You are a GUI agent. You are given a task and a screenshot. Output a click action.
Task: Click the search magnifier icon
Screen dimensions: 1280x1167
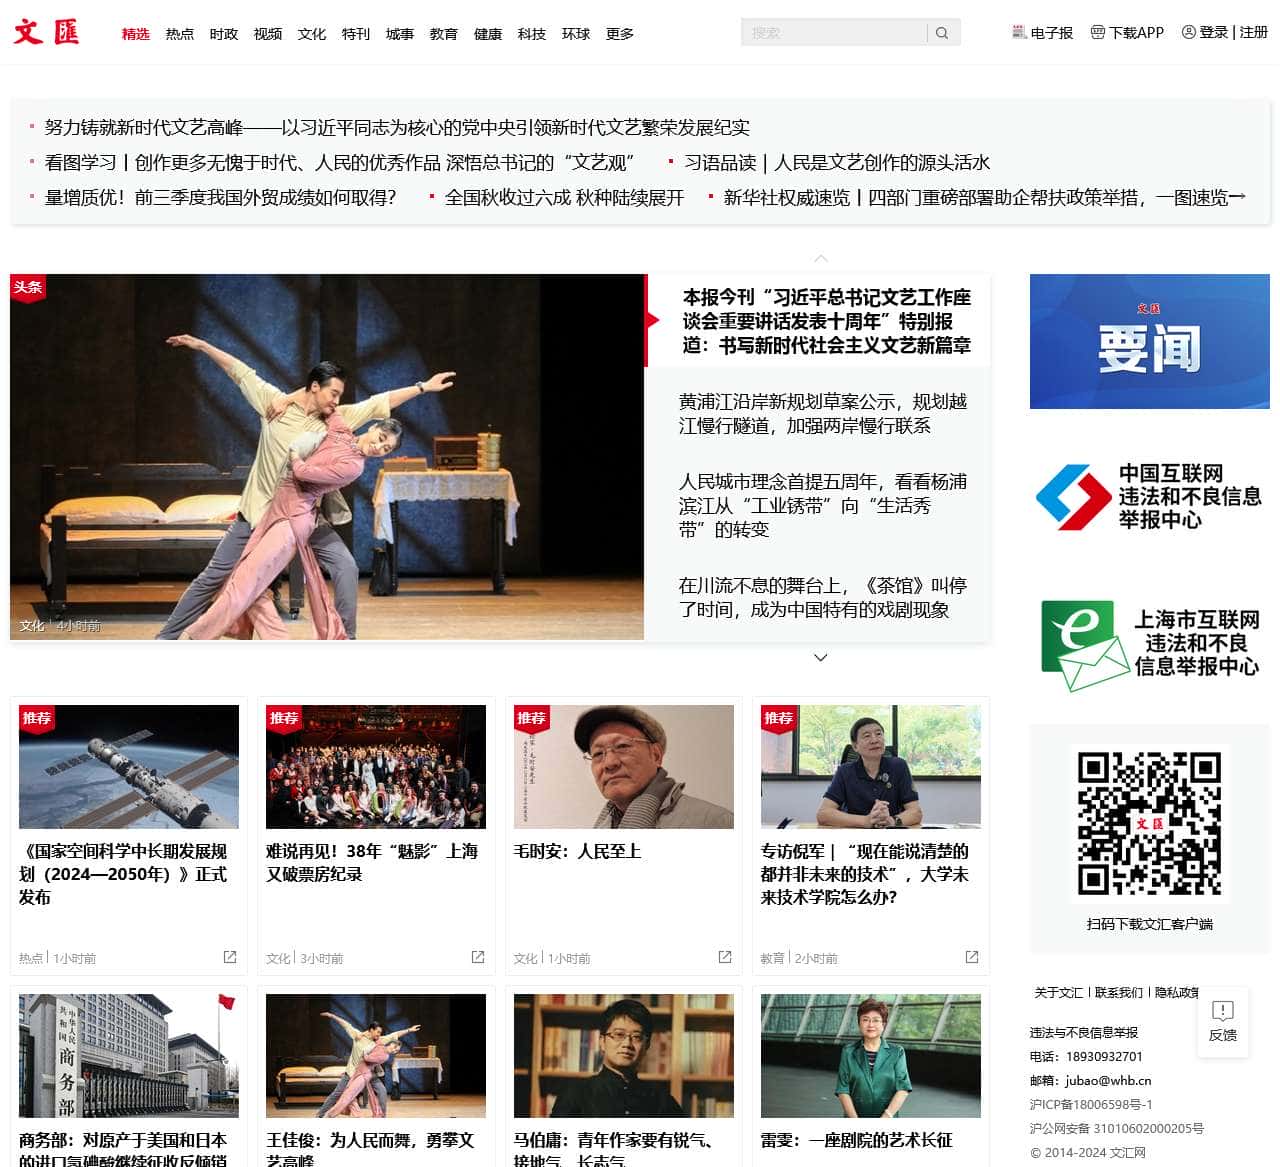click(x=941, y=32)
